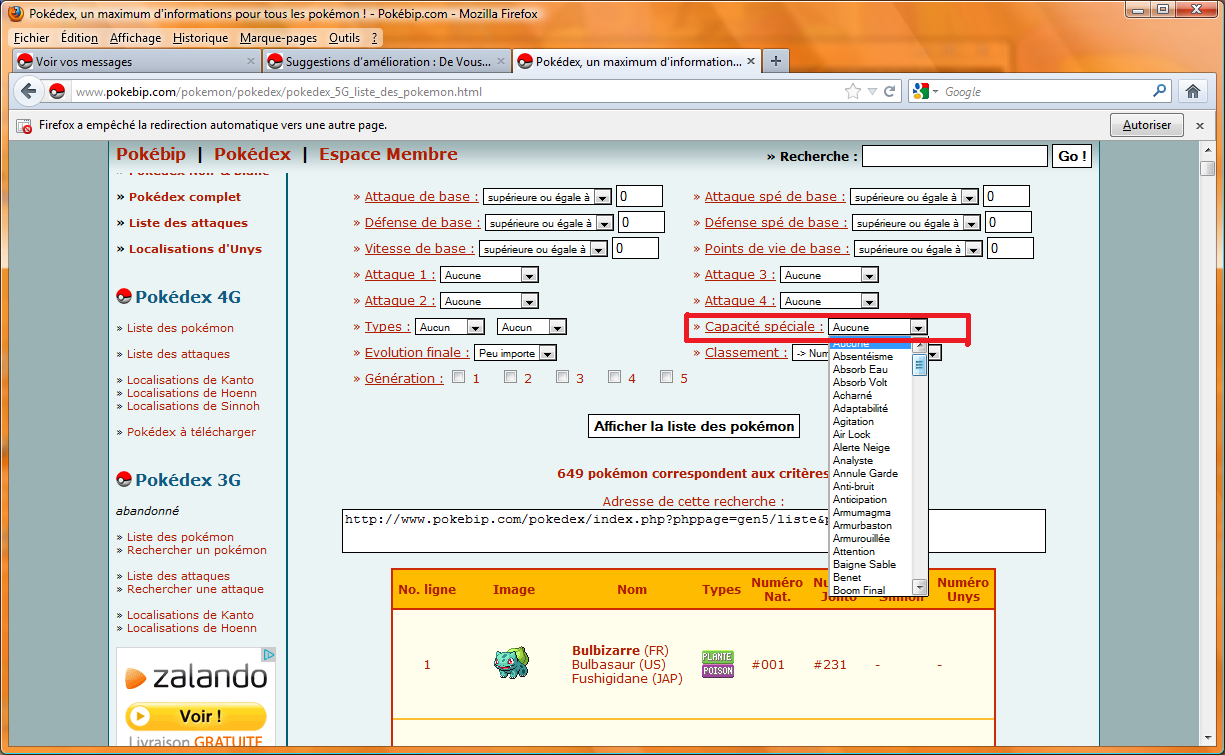1225x755 pixels.
Task: Click the Recherche text field
Action: coord(954,156)
